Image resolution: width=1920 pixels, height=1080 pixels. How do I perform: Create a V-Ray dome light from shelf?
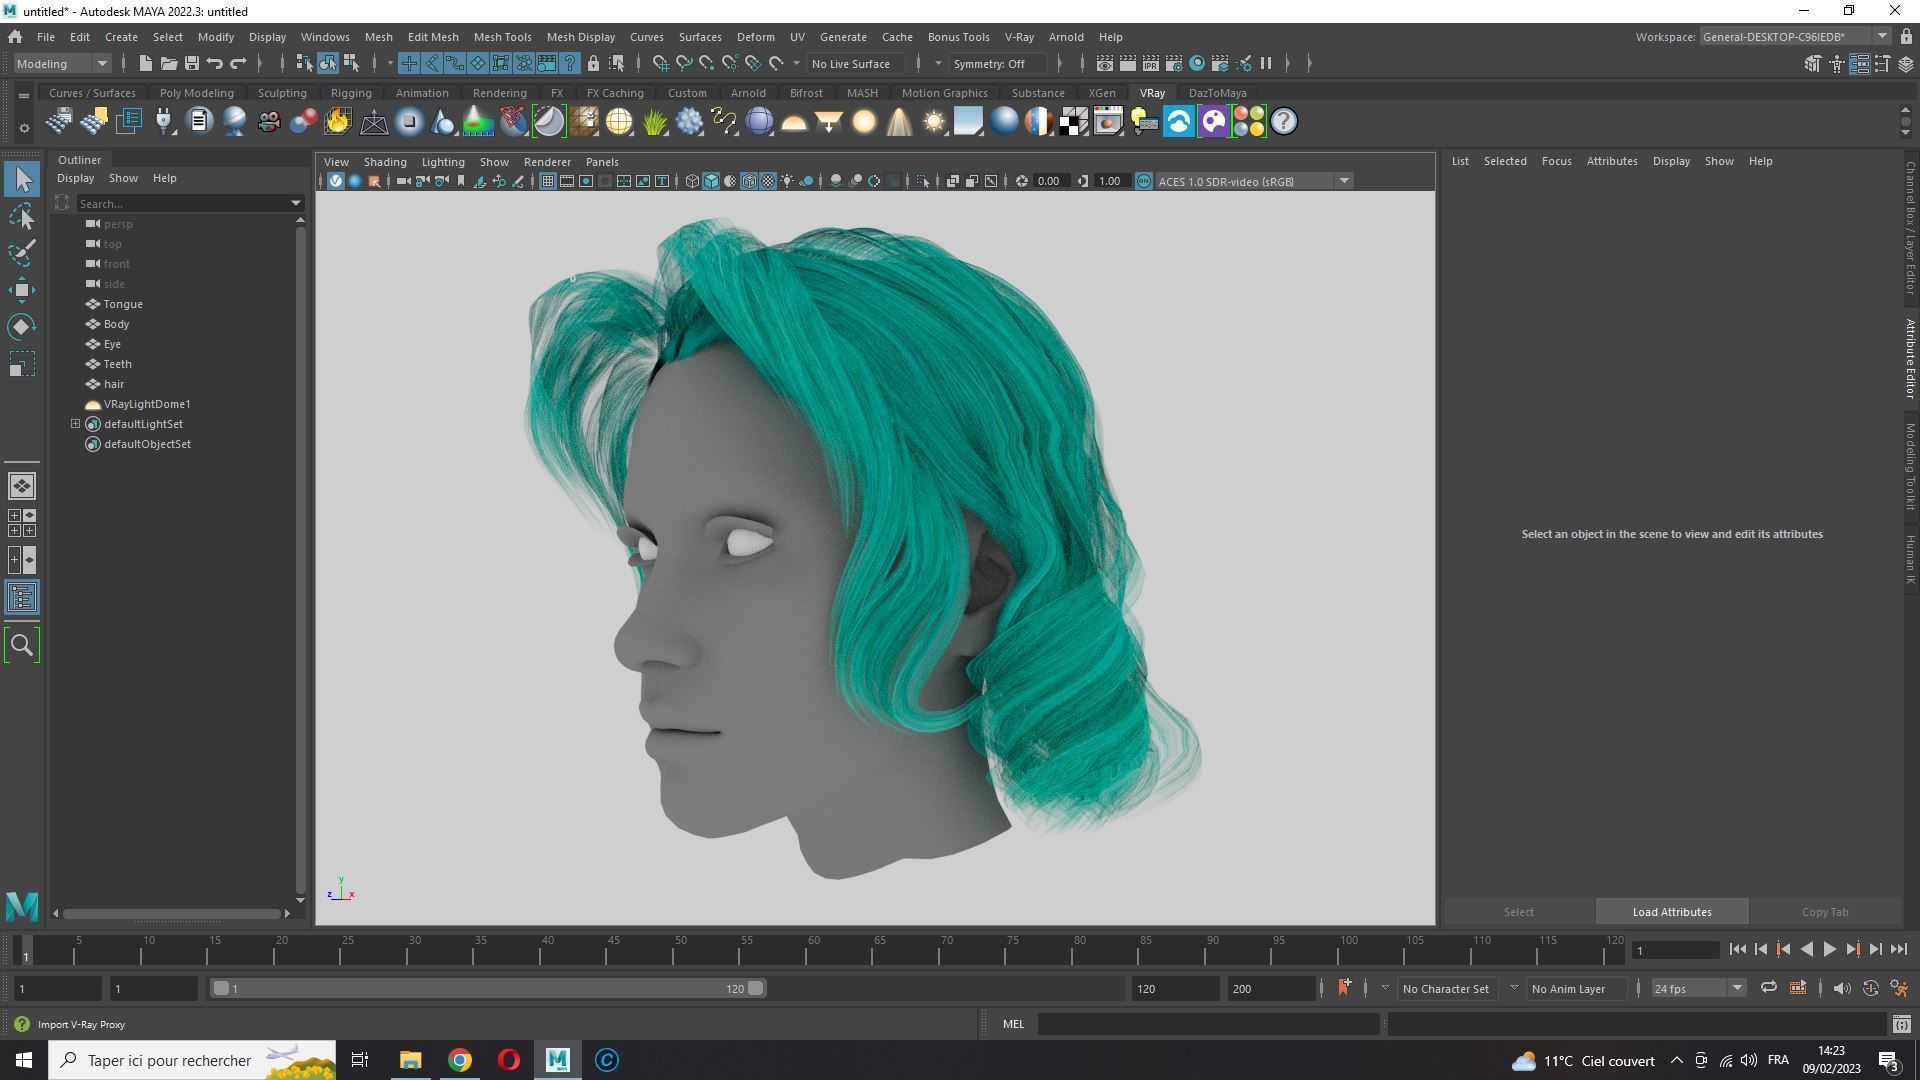click(x=794, y=122)
